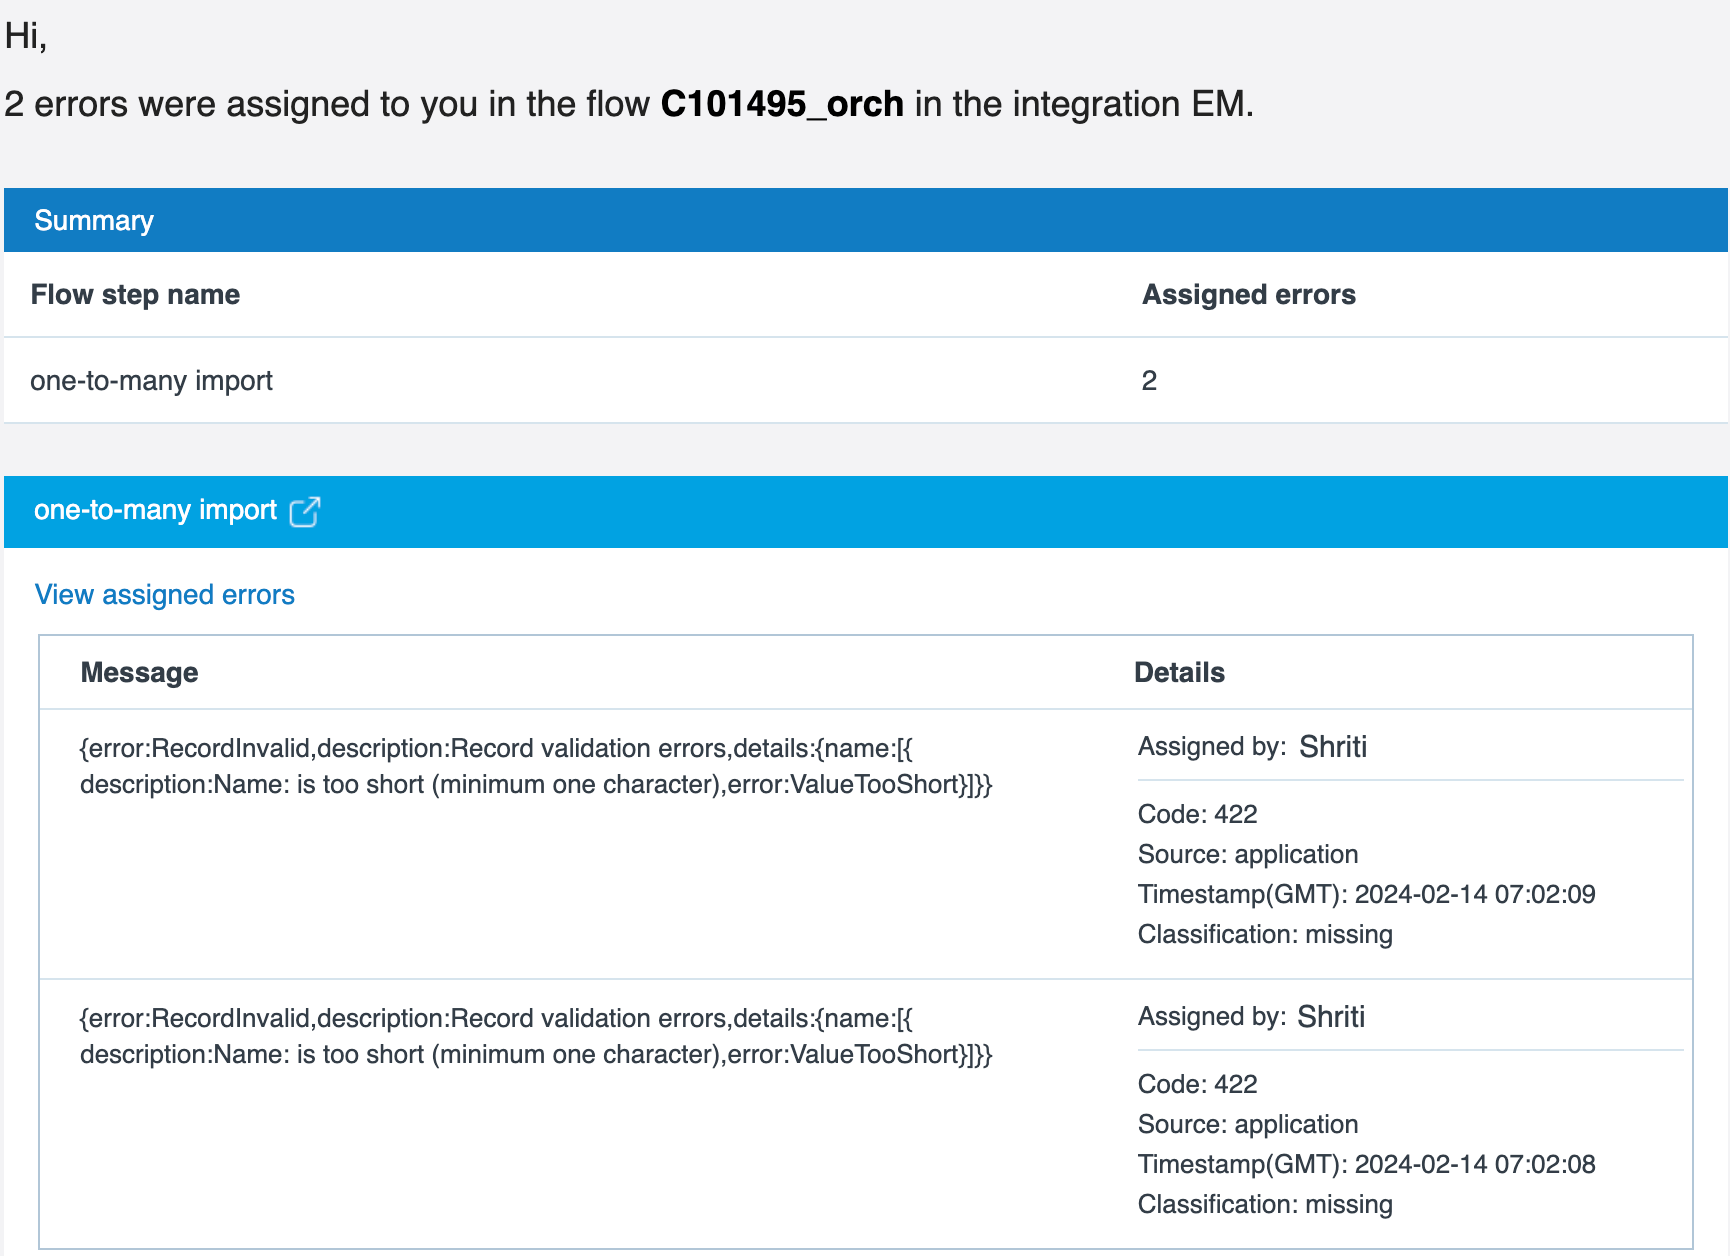
Task: Open the View assigned errors link
Action: pyautogui.click(x=164, y=595)
